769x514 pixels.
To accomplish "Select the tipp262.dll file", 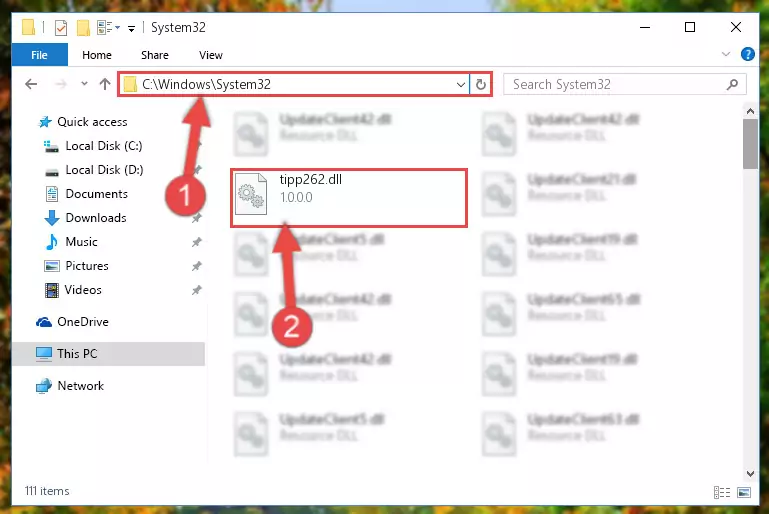I will pos(349,198).
